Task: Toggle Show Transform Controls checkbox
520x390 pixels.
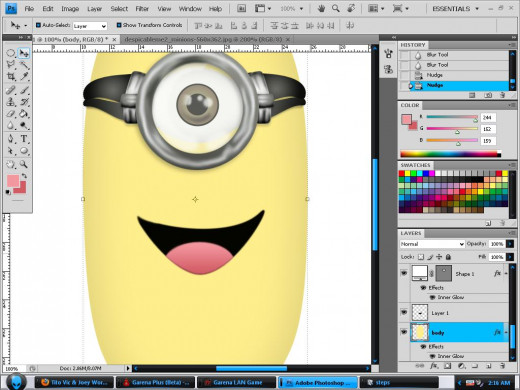Action: click(119, 25)
